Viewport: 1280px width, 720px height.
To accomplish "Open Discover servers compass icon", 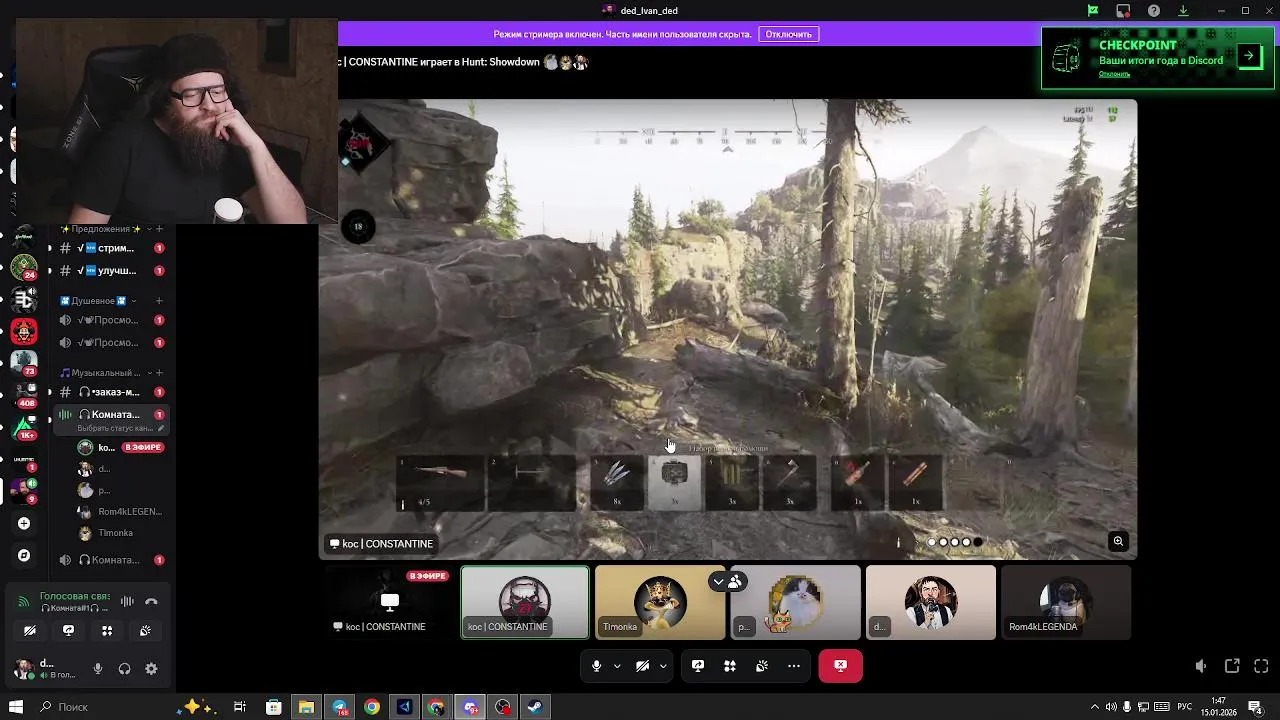I will click(x=24, y=555).
